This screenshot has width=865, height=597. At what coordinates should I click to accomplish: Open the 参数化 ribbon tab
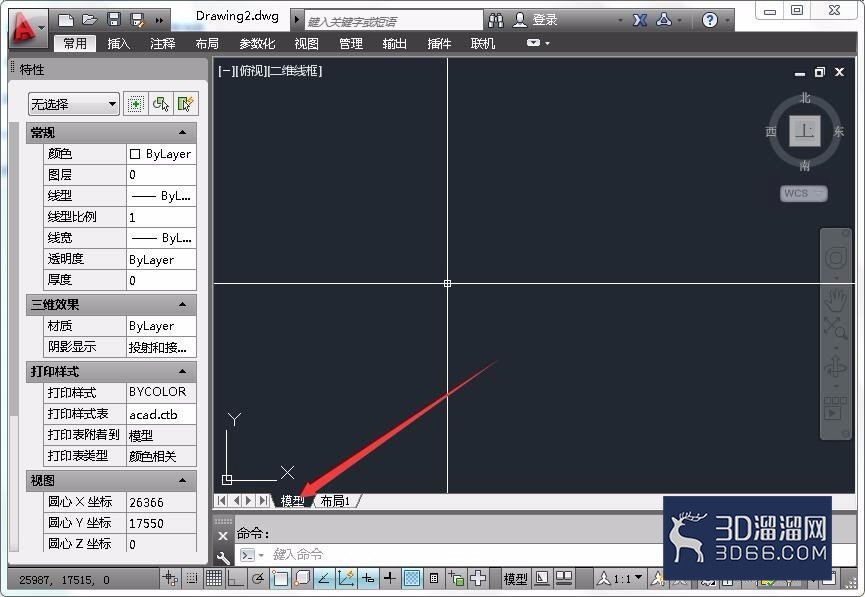[x=257, y=44]
